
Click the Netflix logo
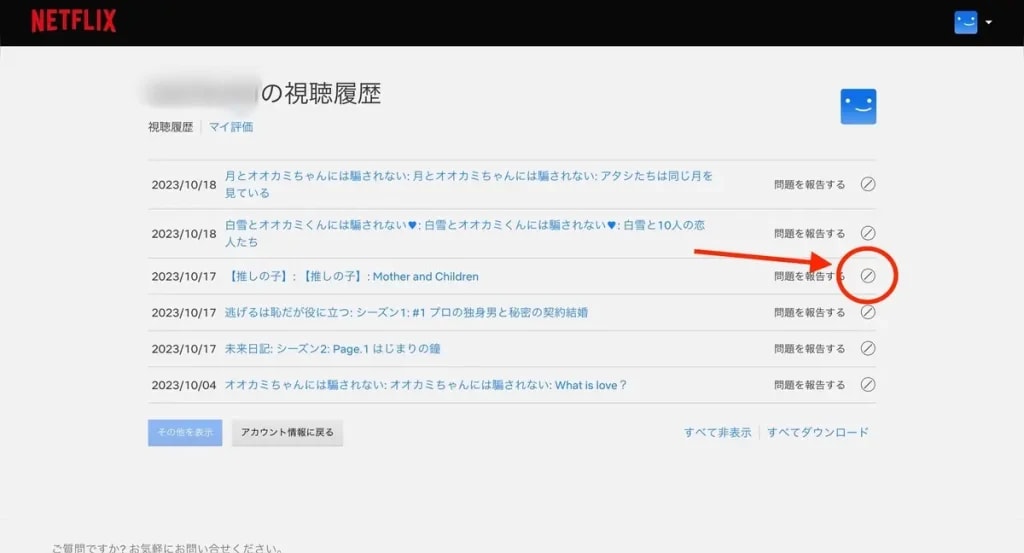tap(73, 21)
